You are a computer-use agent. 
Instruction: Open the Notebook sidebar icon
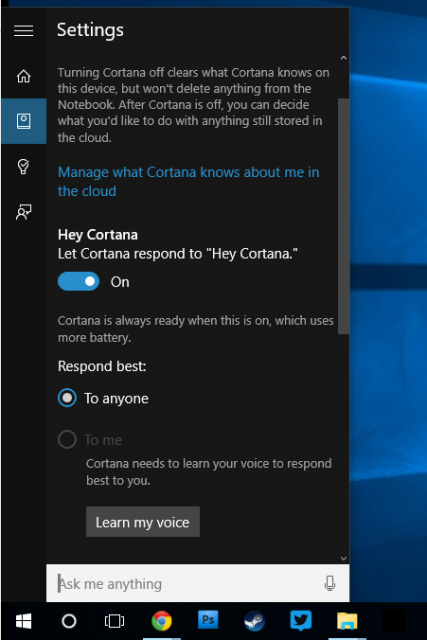[x=24, y=121]
